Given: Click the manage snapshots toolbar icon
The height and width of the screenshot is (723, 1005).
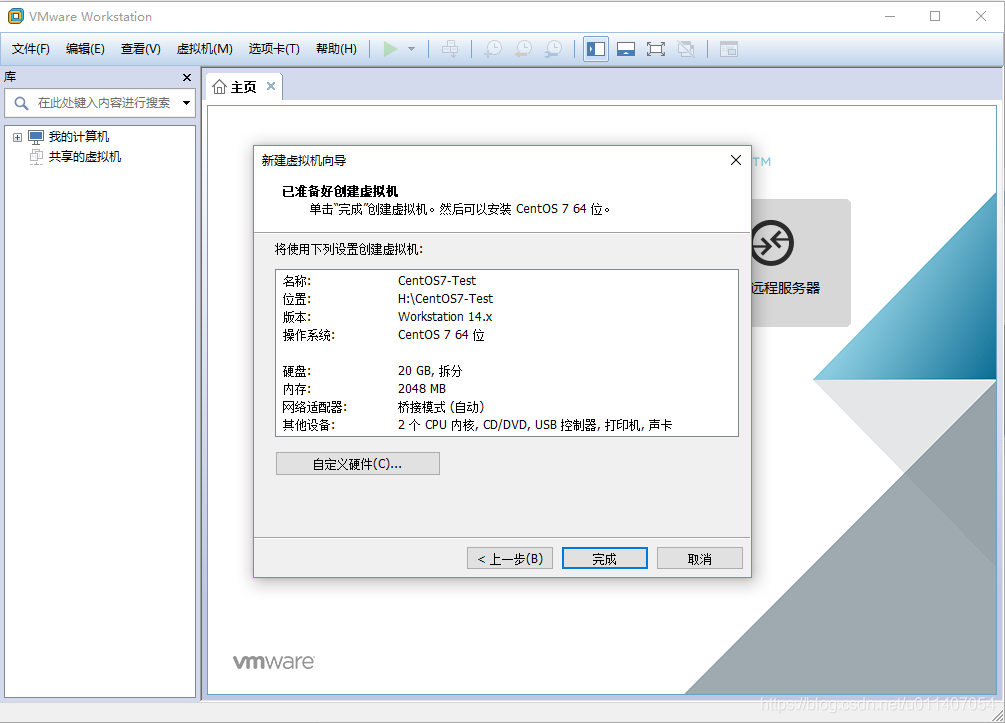Looking at the screenshot, I should (x=553, y=49).
